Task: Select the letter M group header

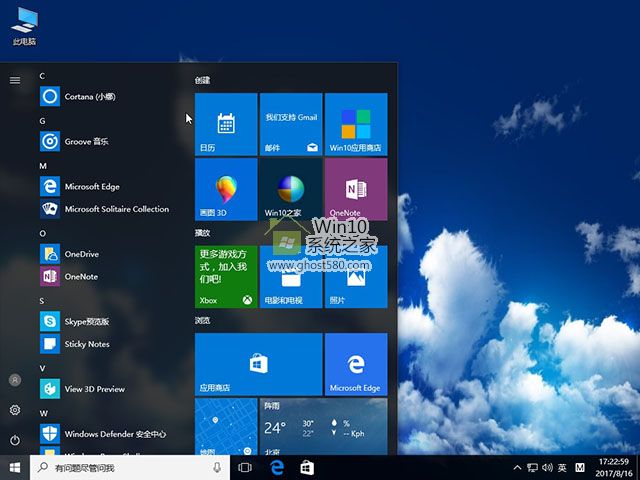Action: 43,166
